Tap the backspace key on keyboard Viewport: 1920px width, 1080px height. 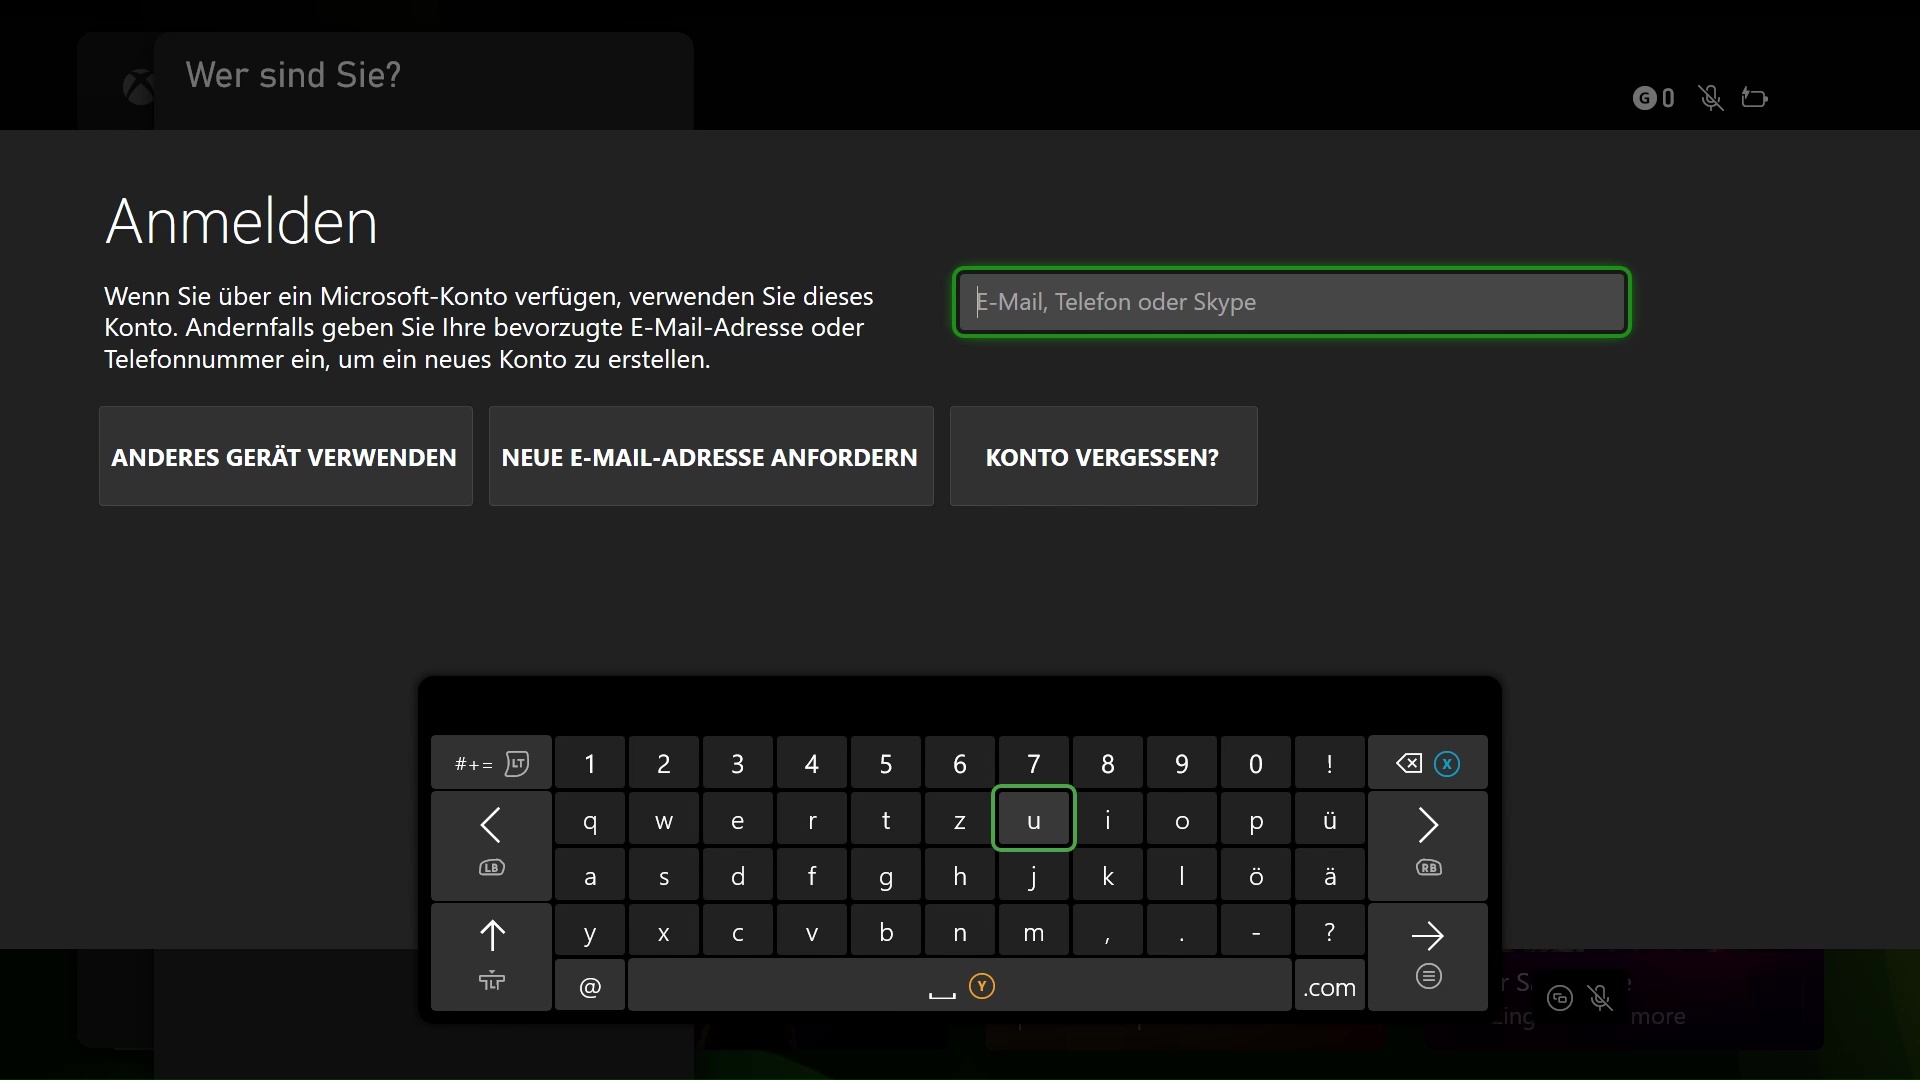coord(1428,763)
